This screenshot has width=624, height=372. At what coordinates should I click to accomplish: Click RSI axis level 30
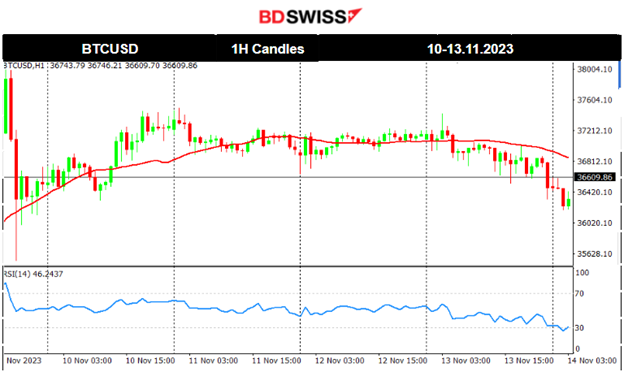(580, 328)
